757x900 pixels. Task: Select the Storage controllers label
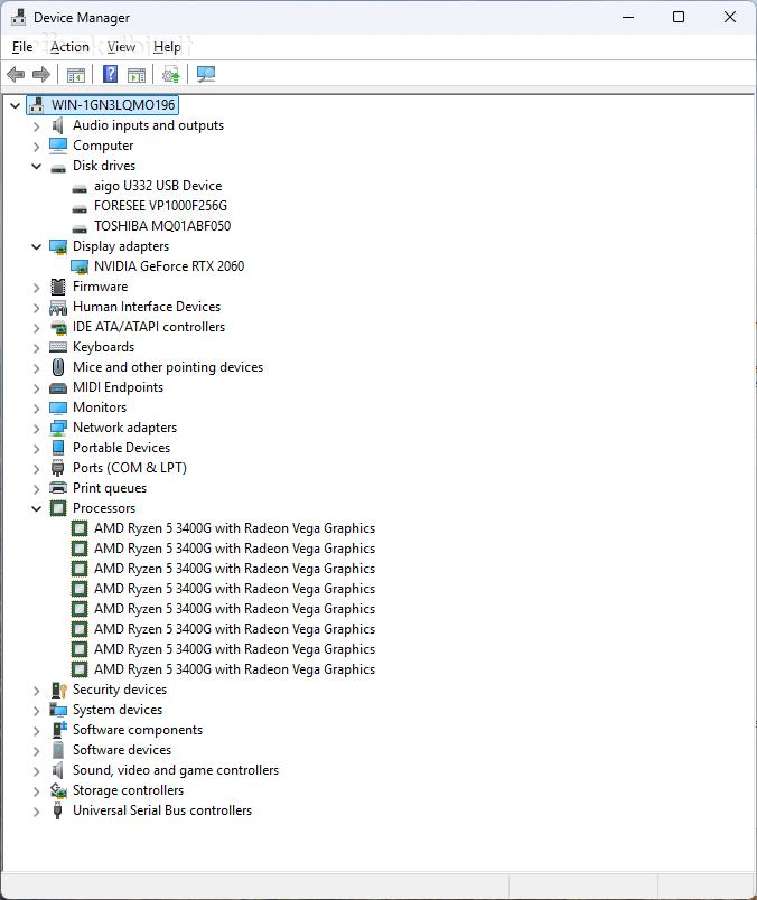click(128, 790)
